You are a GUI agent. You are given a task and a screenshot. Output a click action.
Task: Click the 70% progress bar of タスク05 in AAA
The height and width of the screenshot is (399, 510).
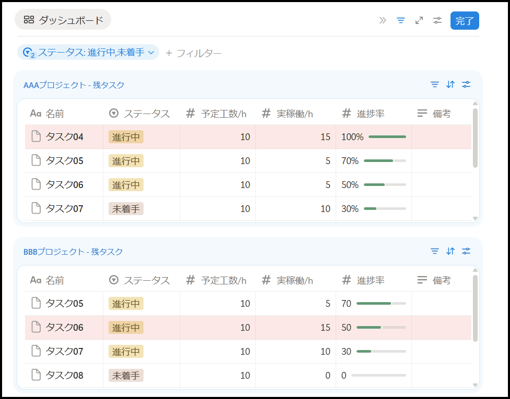[x=385, y=161]
